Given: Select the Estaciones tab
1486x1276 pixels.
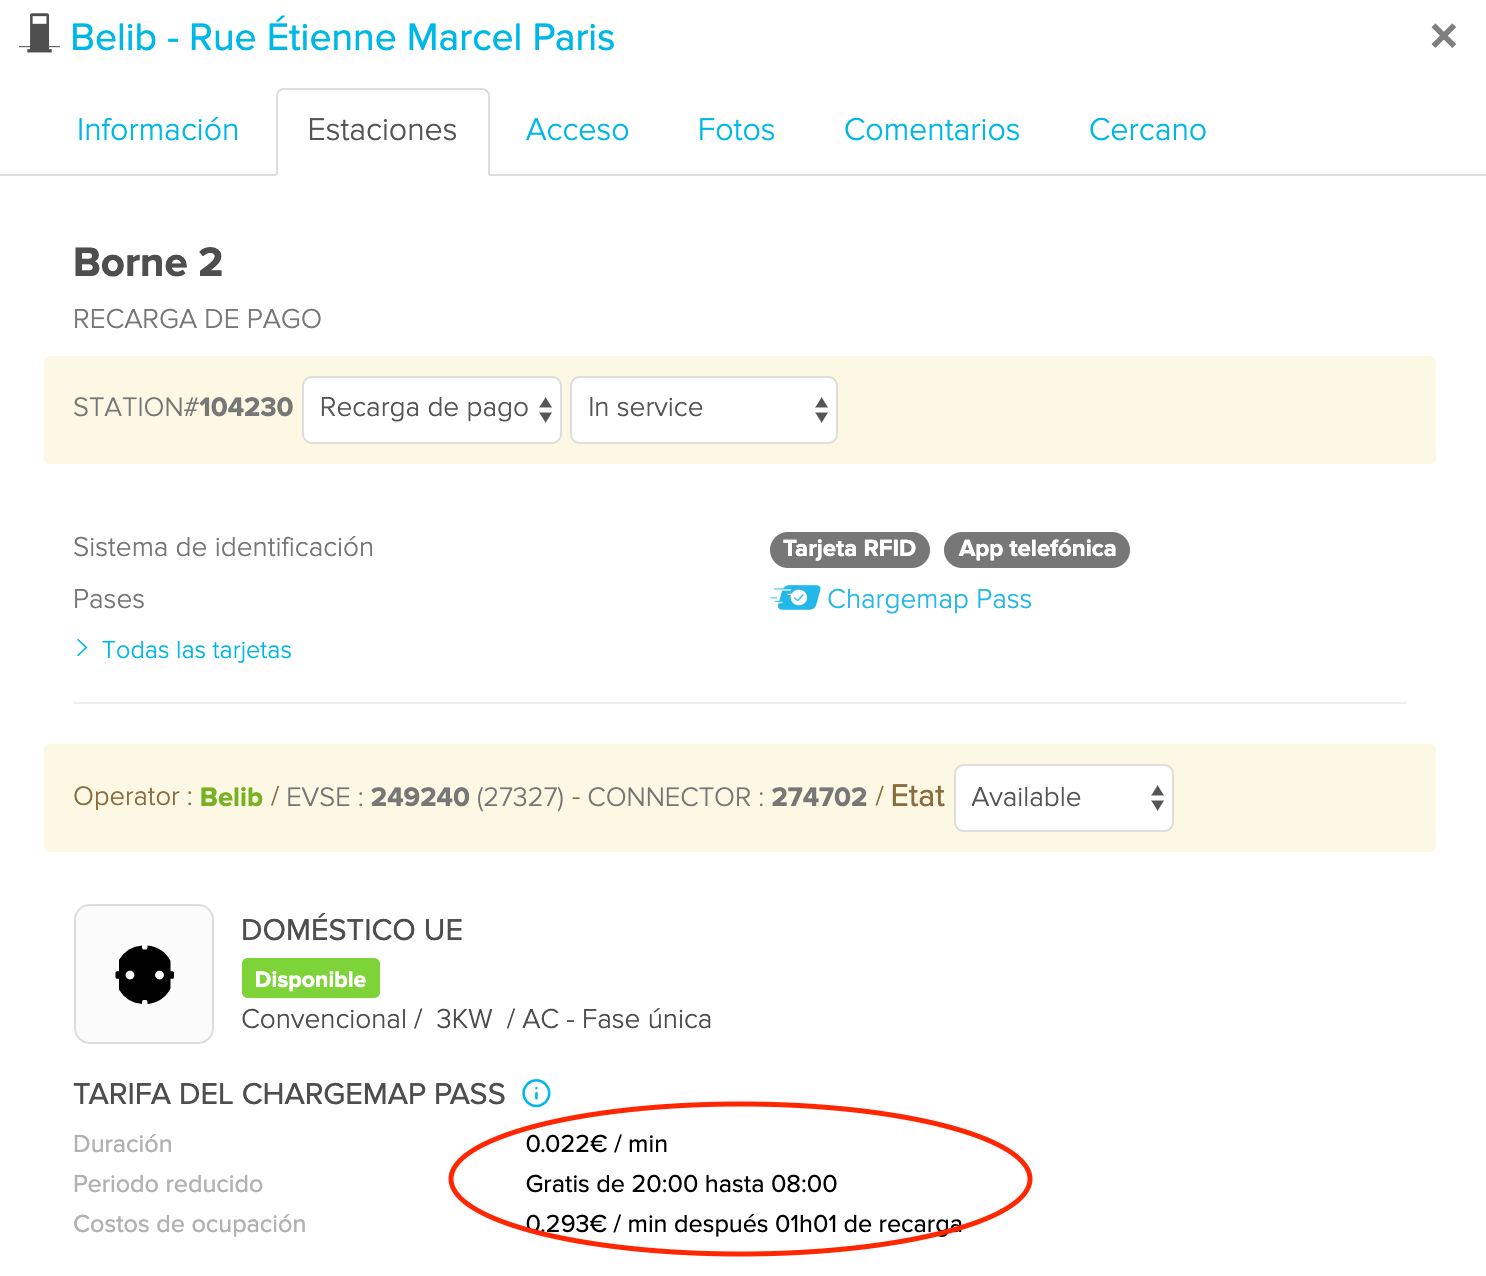Looking at the screenshot, I should point(382,131).
